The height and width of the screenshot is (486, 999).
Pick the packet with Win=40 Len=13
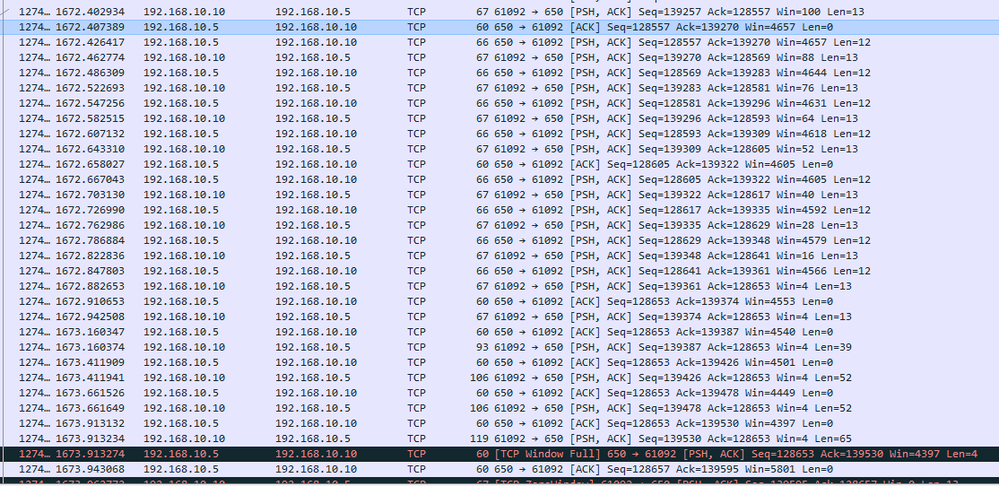point(500,195)
